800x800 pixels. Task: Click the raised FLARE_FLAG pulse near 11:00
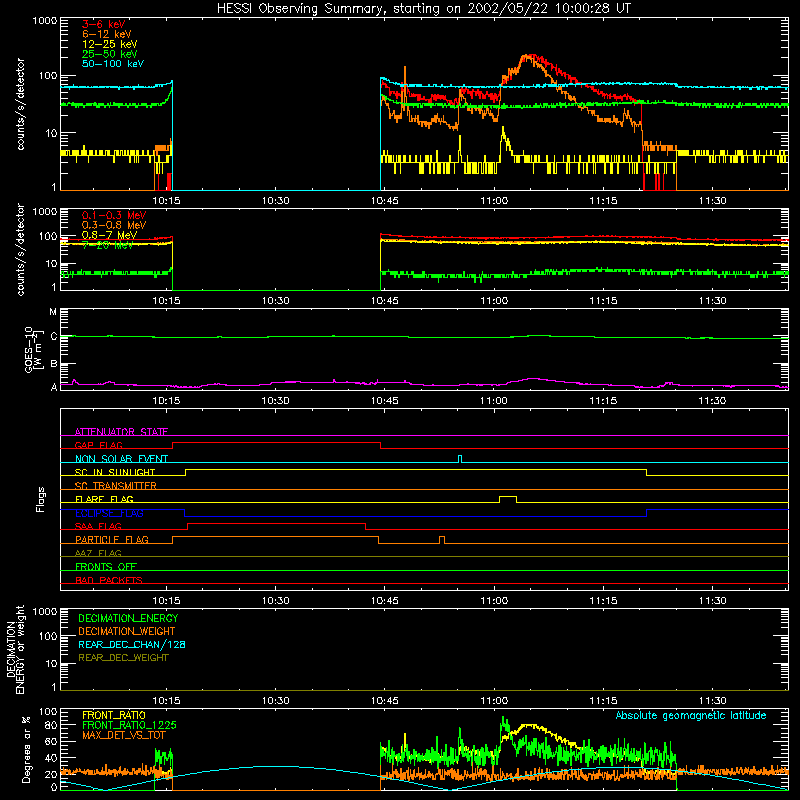[x=508, y=499]
